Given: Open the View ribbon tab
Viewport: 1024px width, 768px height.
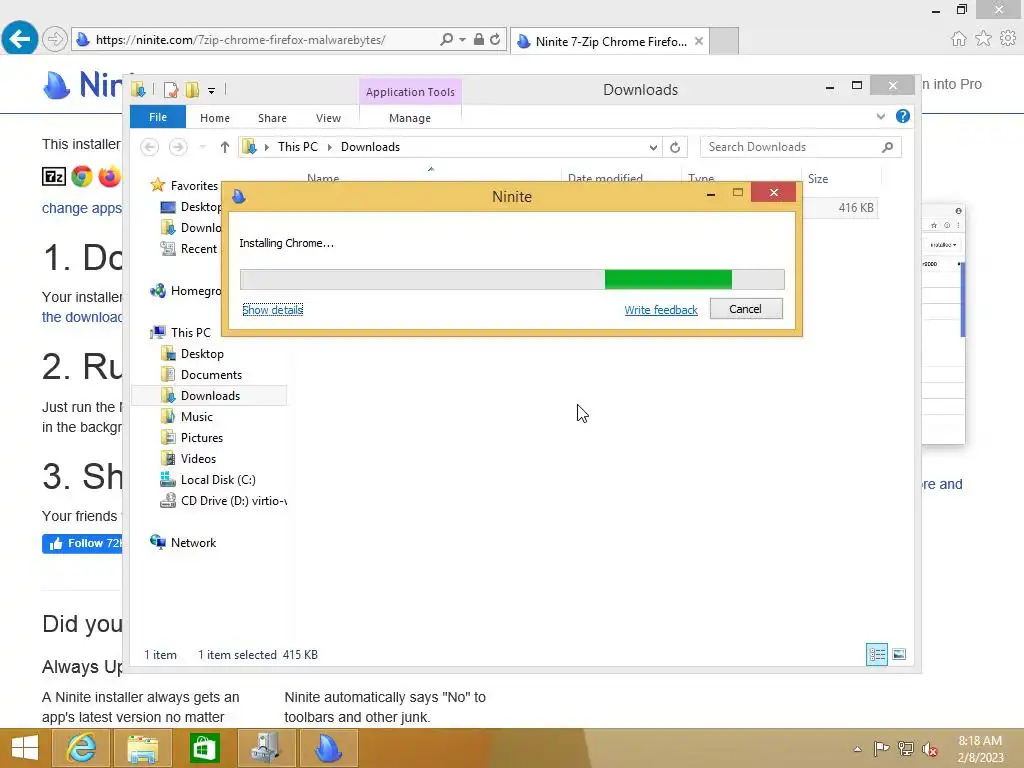Looking at the screenshot, I should click(x=328, y=118).
